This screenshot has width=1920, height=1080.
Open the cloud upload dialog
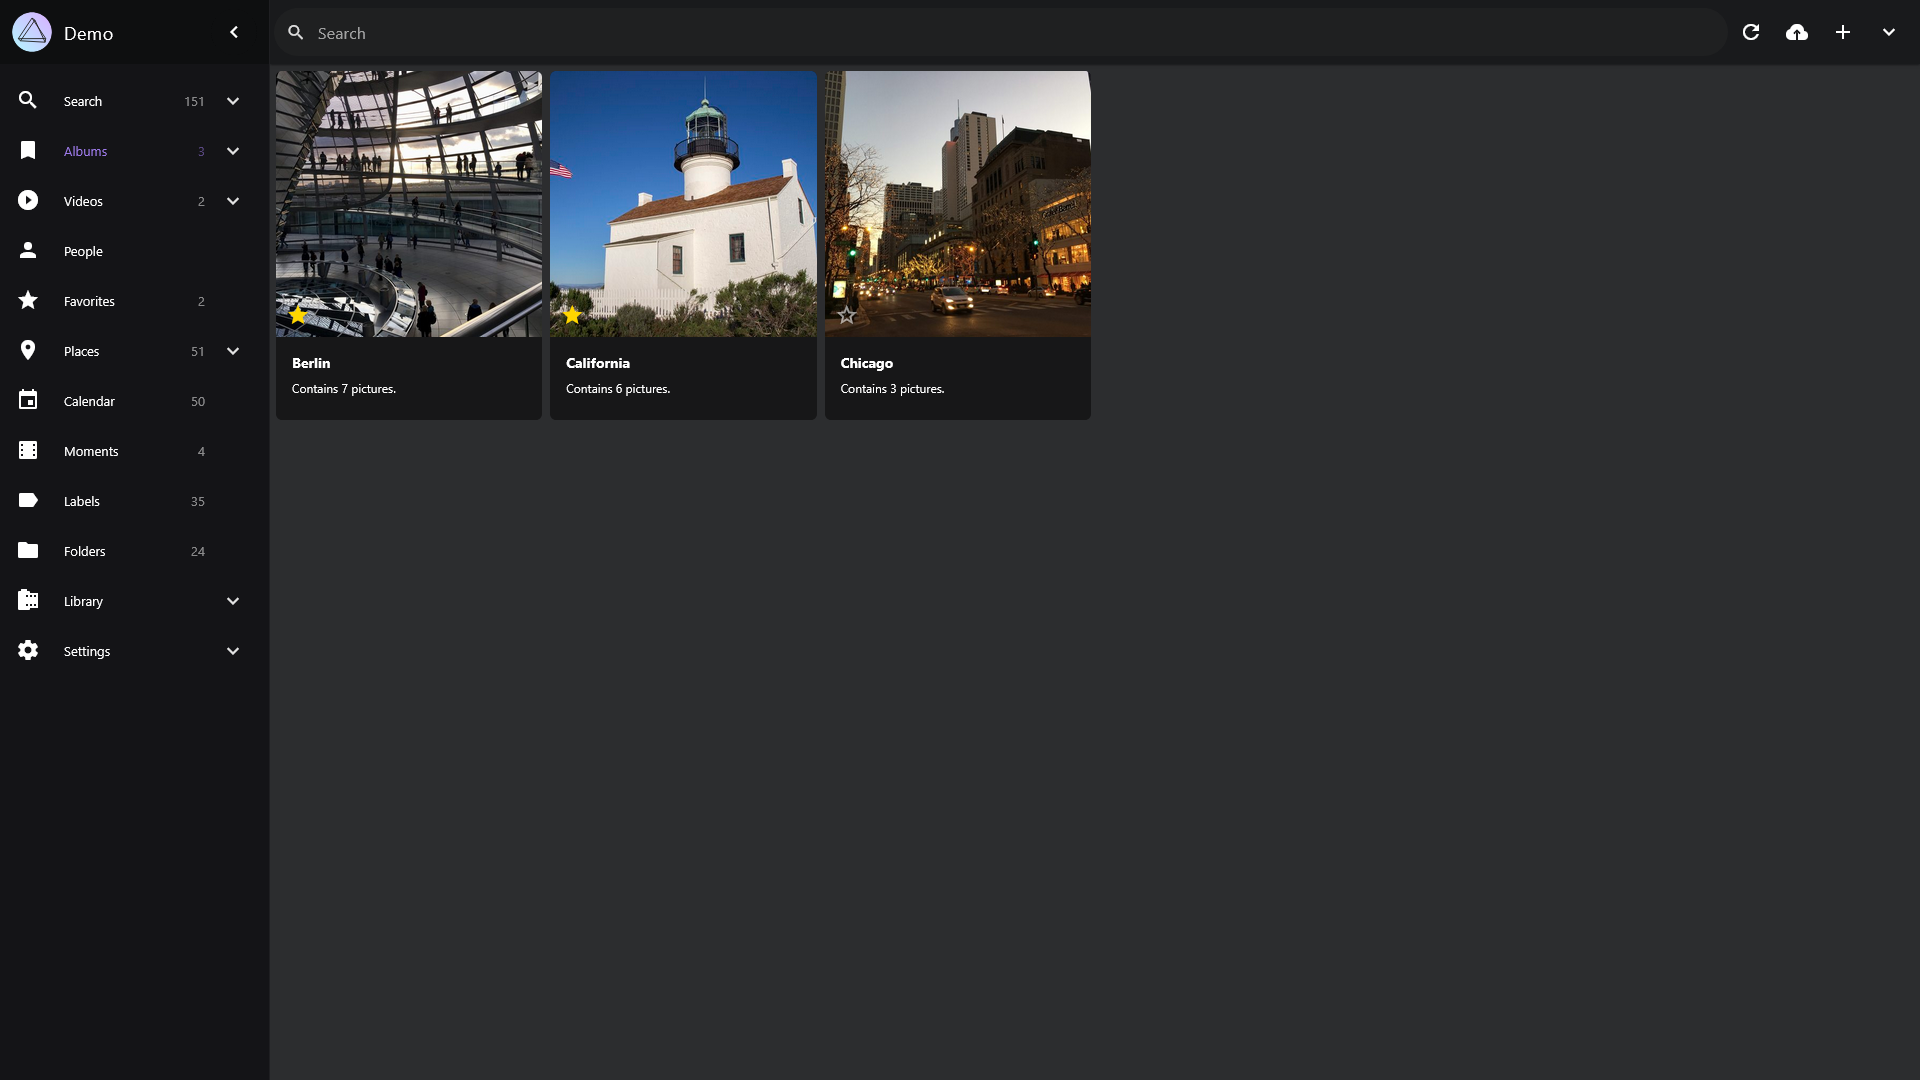tap(1797, 33)
